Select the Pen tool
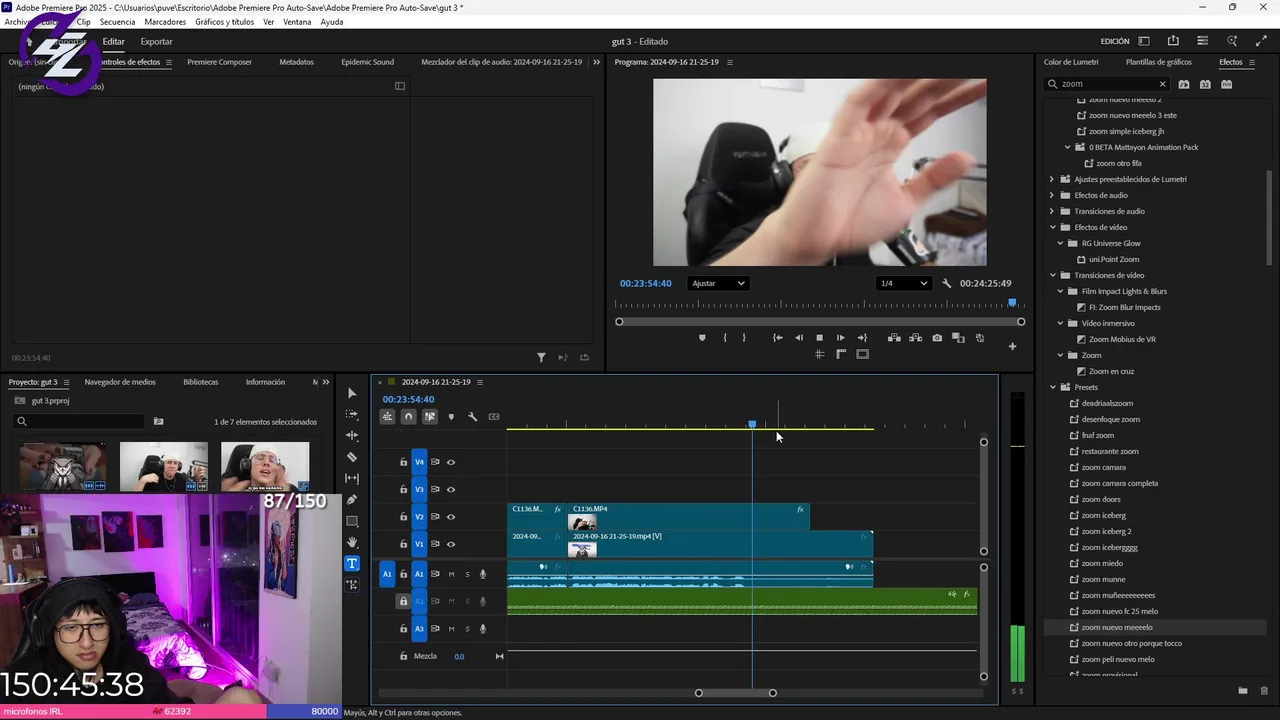 coord(351,500)
